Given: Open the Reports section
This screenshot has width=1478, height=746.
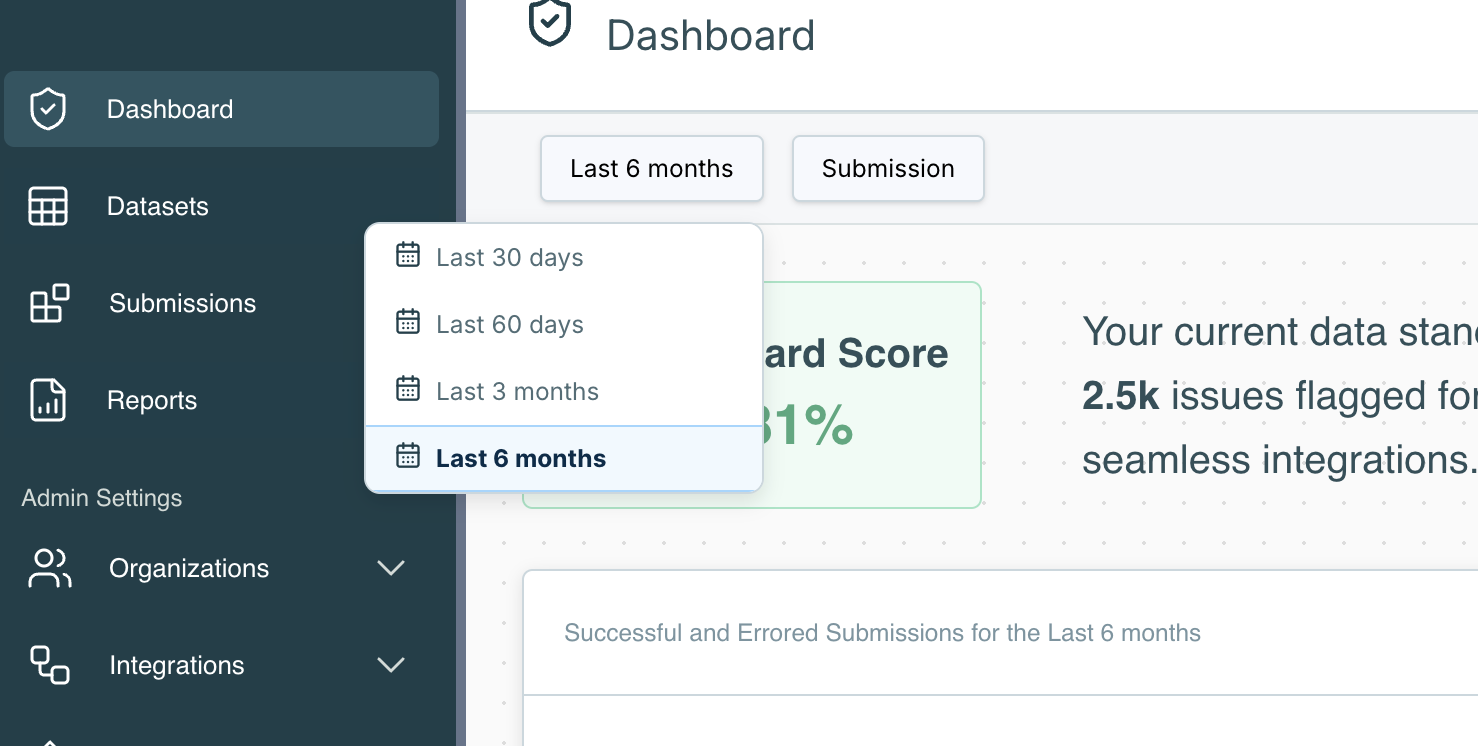Looking at the screenshot, I should pyautogui.click(x=152, y=400).
